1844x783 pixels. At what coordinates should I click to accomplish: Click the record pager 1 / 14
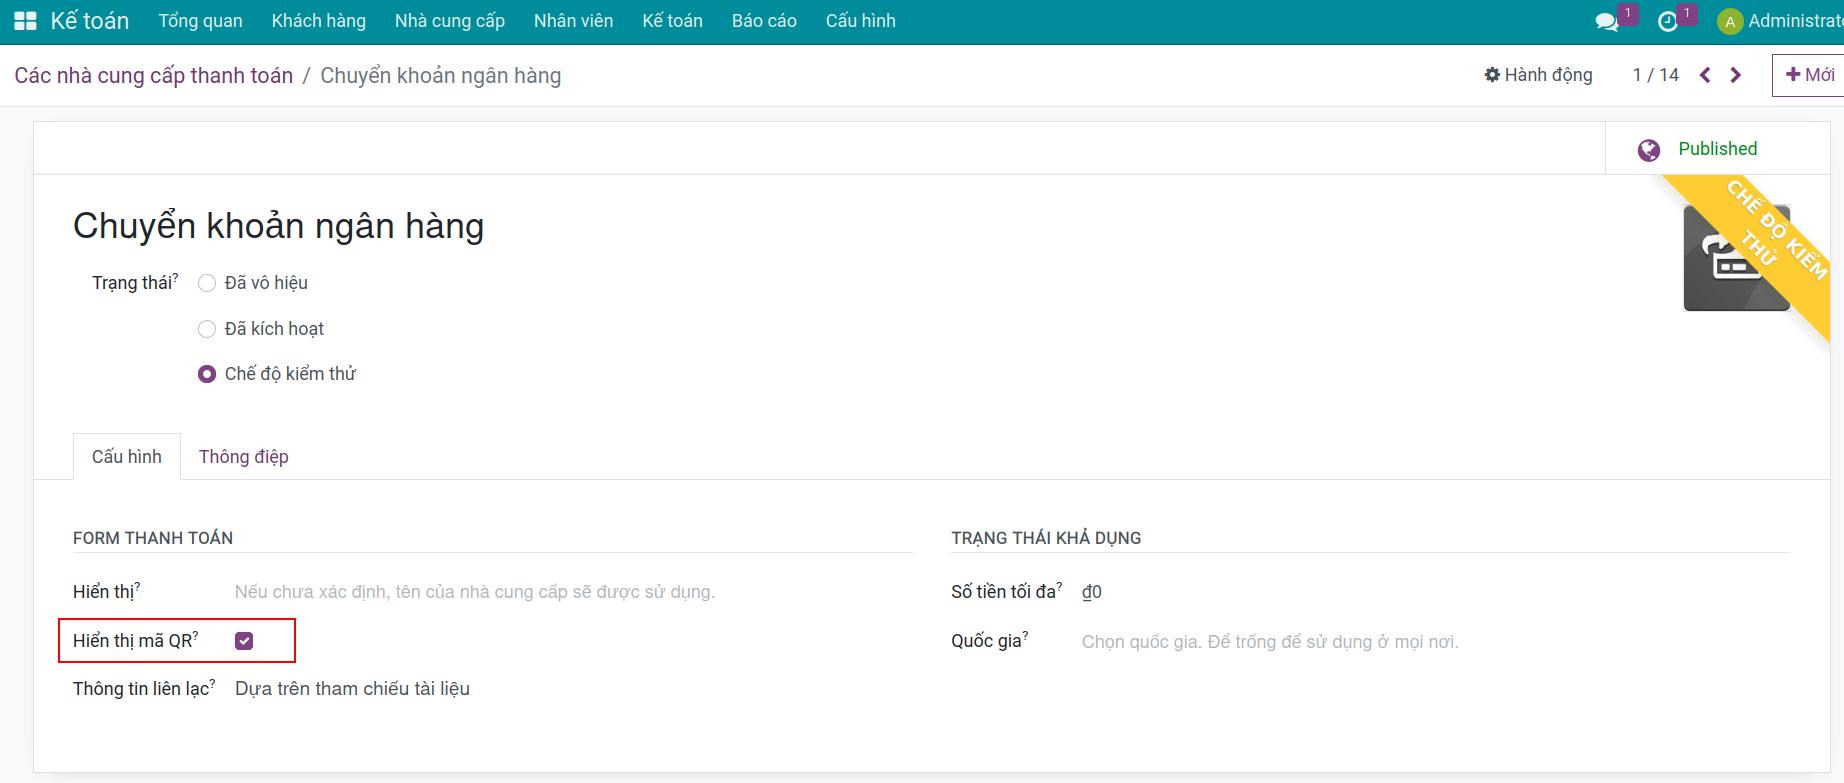pos(1656,75)
